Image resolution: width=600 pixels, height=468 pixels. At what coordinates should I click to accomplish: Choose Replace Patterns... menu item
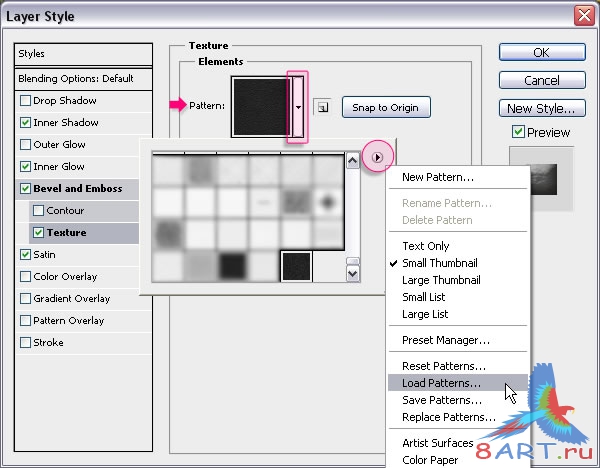tap(458, 417)
